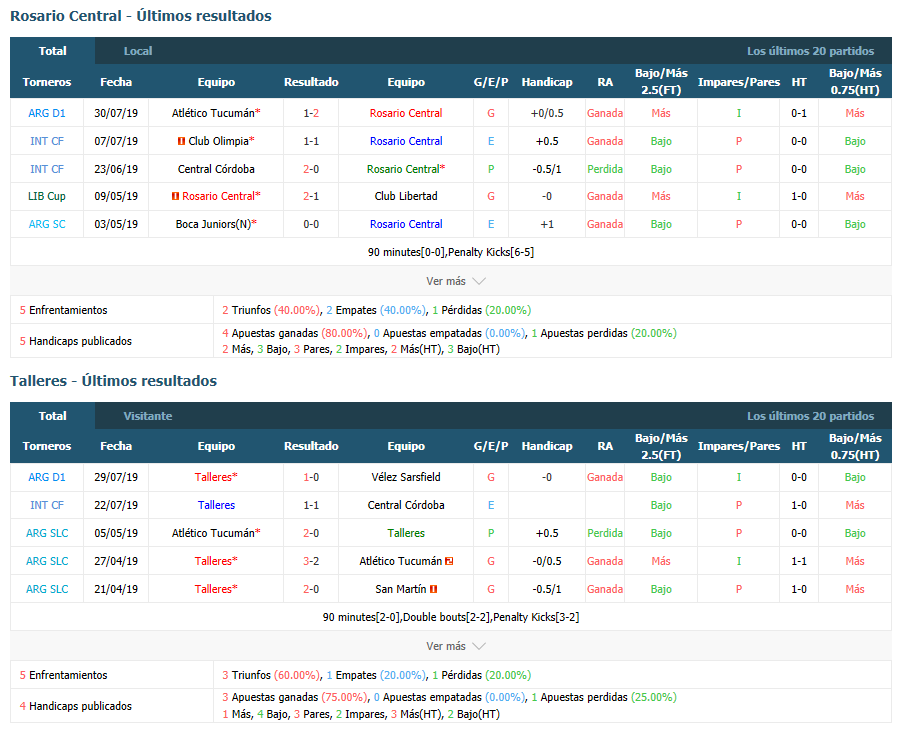Click blue Talleres name in 22/07/19 row

[216, 506]
